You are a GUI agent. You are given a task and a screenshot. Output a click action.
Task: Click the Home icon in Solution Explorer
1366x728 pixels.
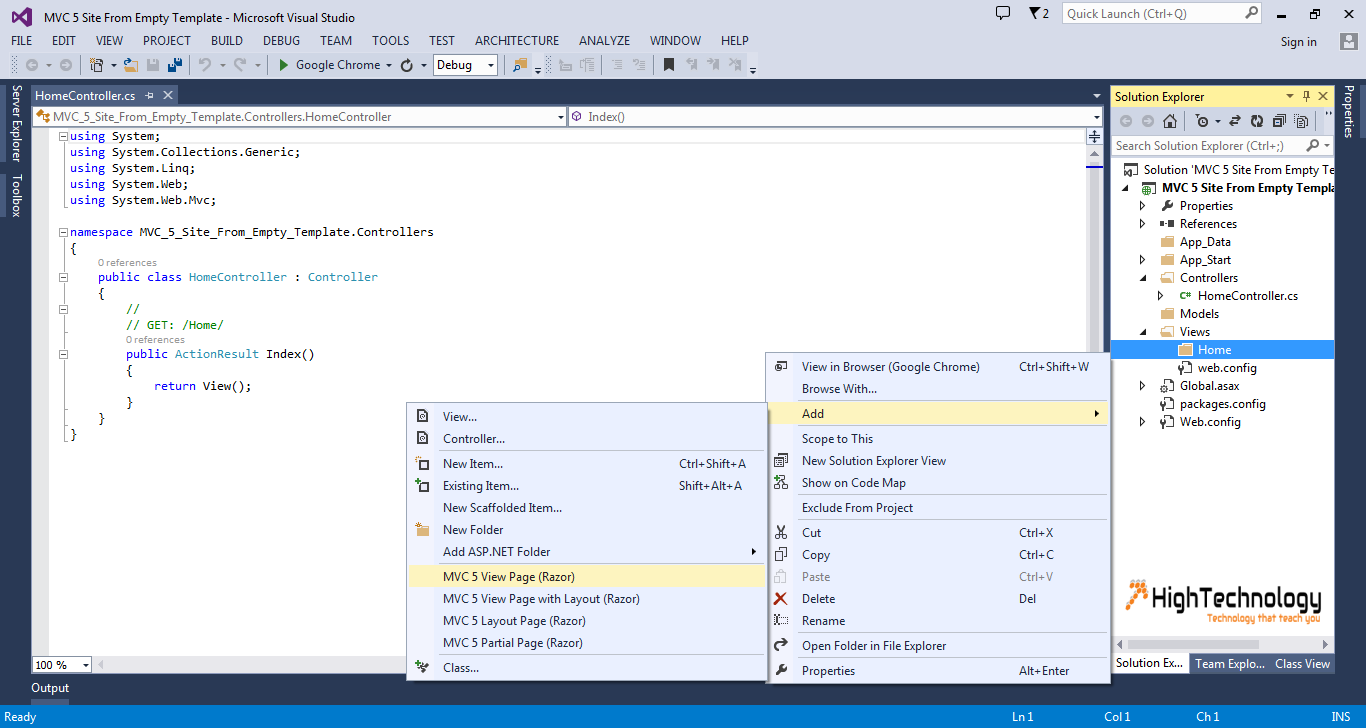pyautogui.click(x=1170, y=121)
